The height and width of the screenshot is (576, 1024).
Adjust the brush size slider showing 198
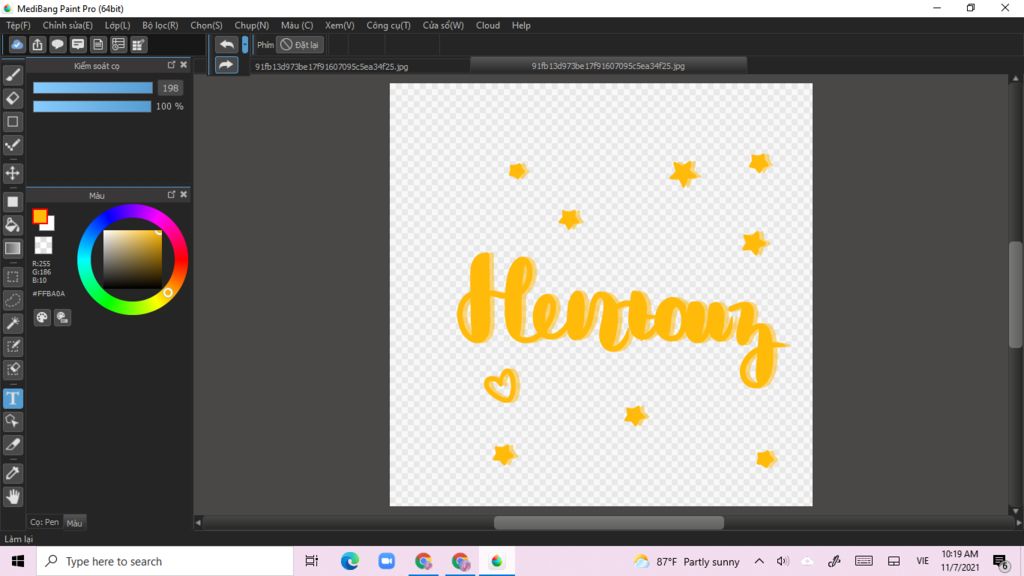point(93,88)
